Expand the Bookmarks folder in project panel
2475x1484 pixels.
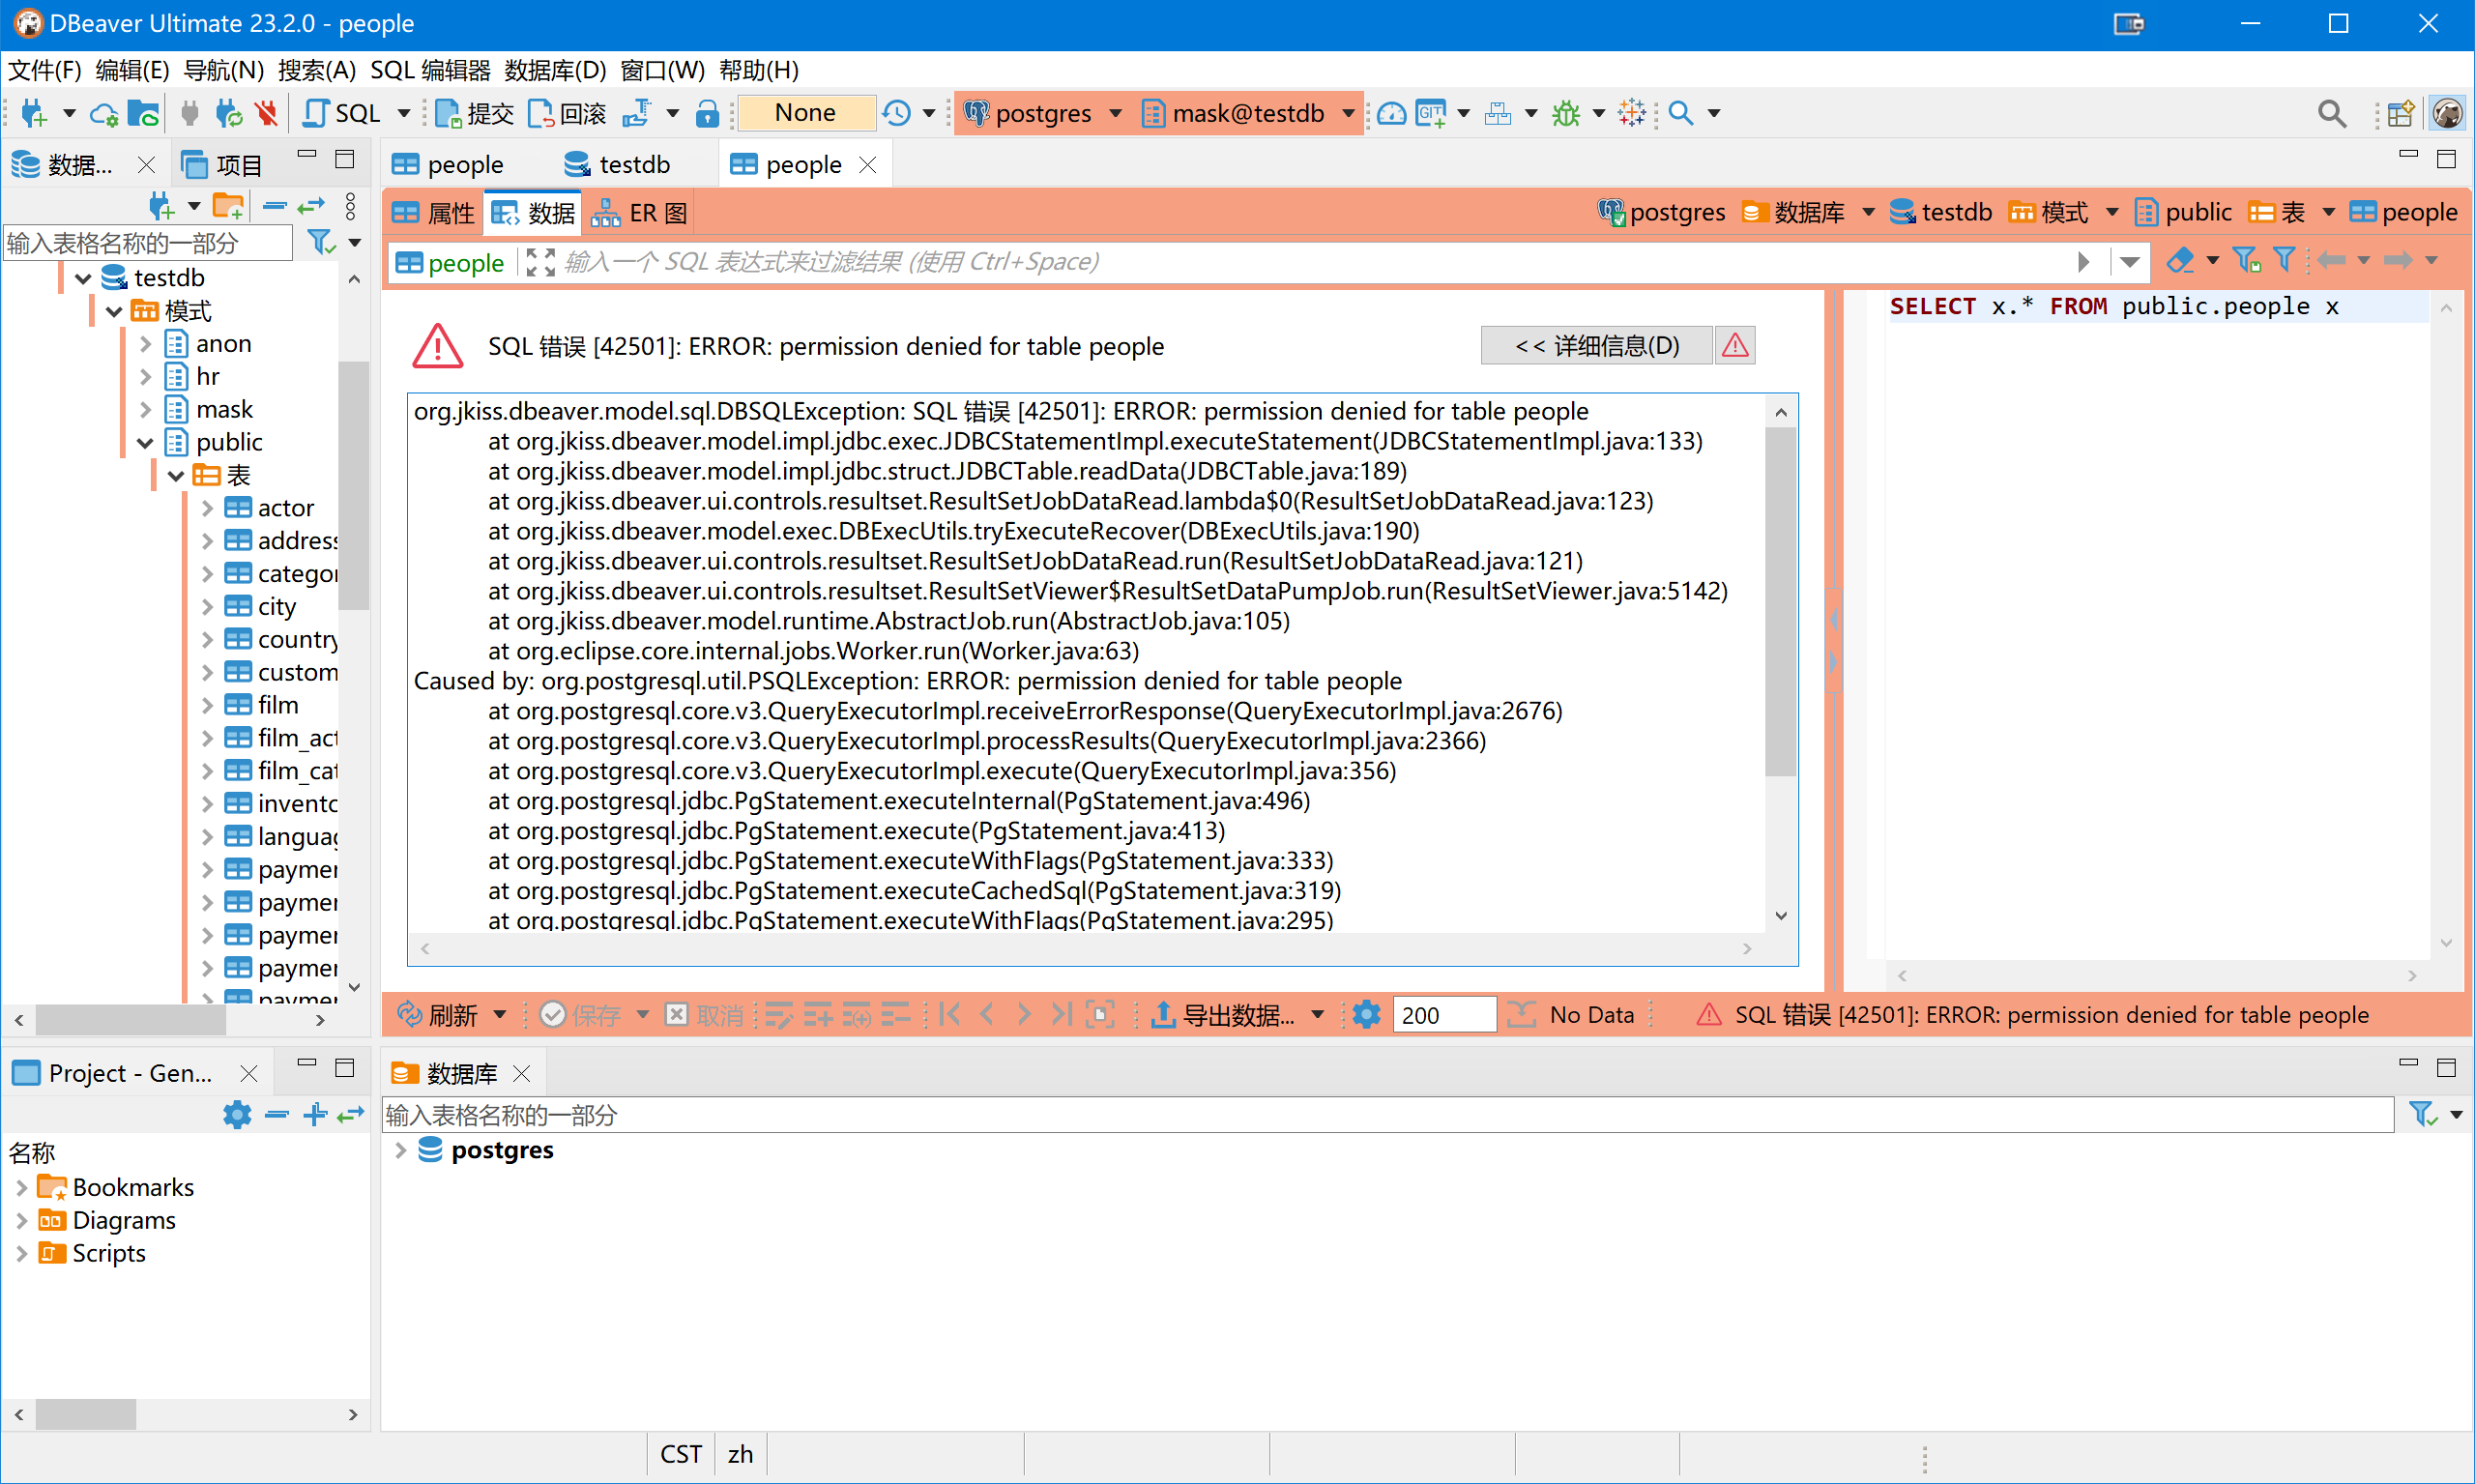21,1188
